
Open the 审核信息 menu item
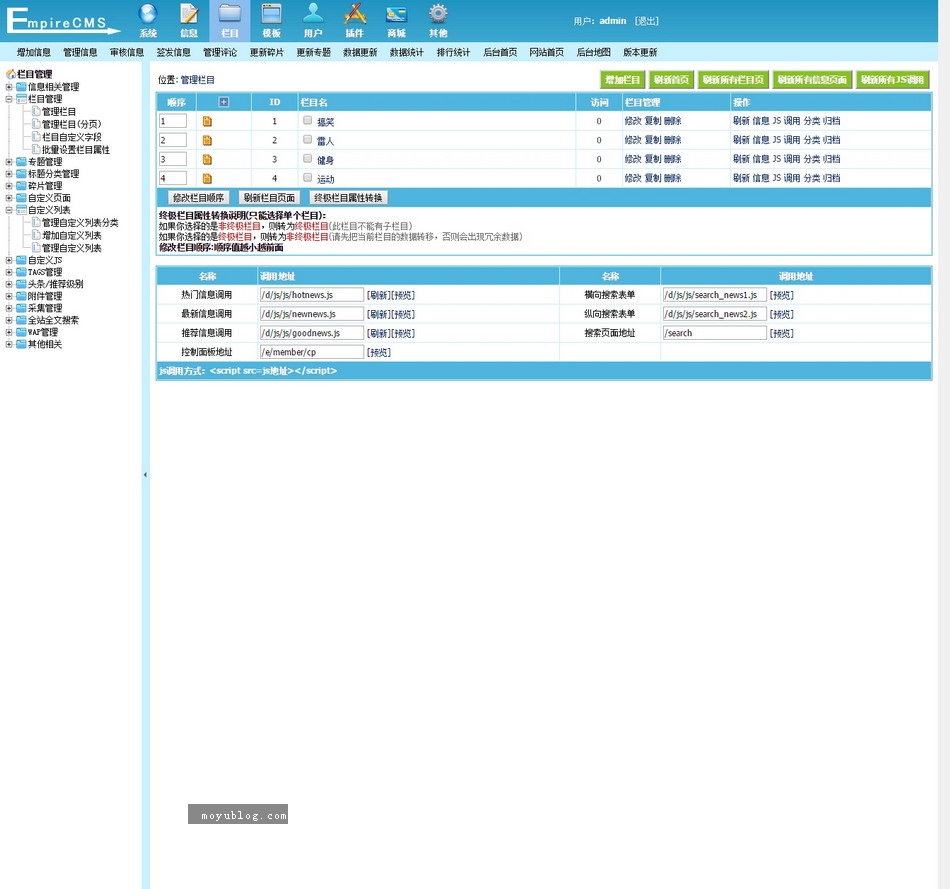[x=127, y=52]
